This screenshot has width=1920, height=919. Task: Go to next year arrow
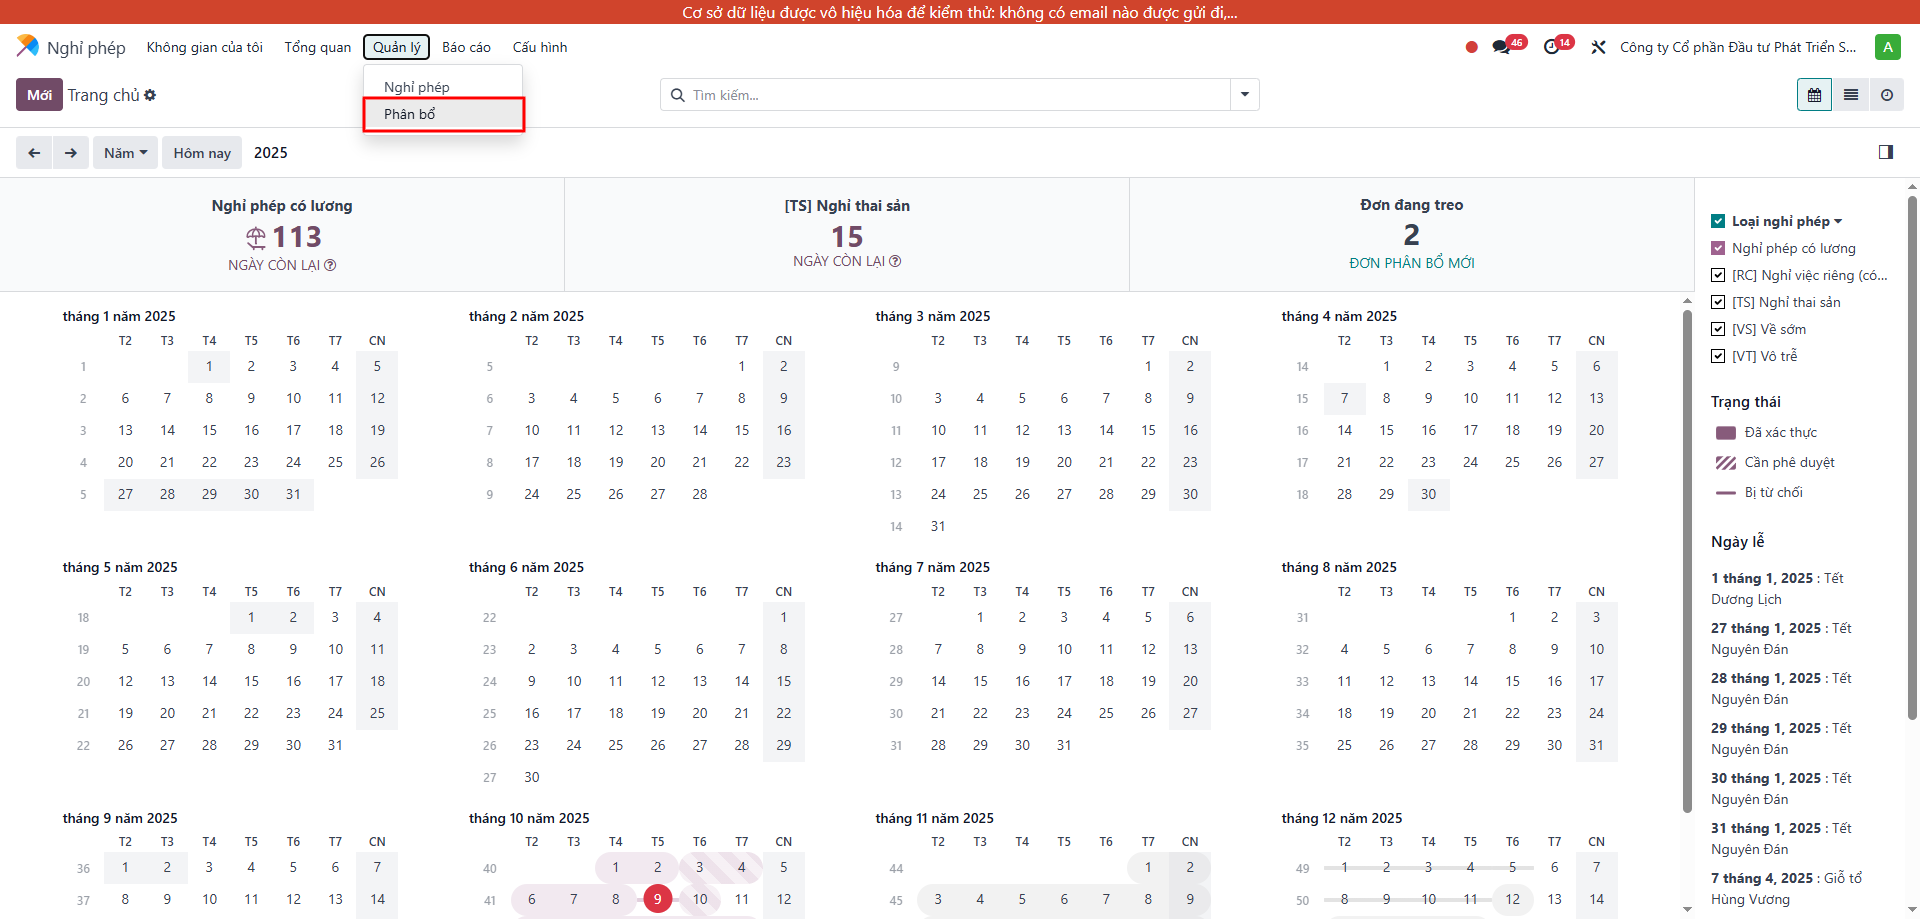pyautogui.click(x=71, y=153)
